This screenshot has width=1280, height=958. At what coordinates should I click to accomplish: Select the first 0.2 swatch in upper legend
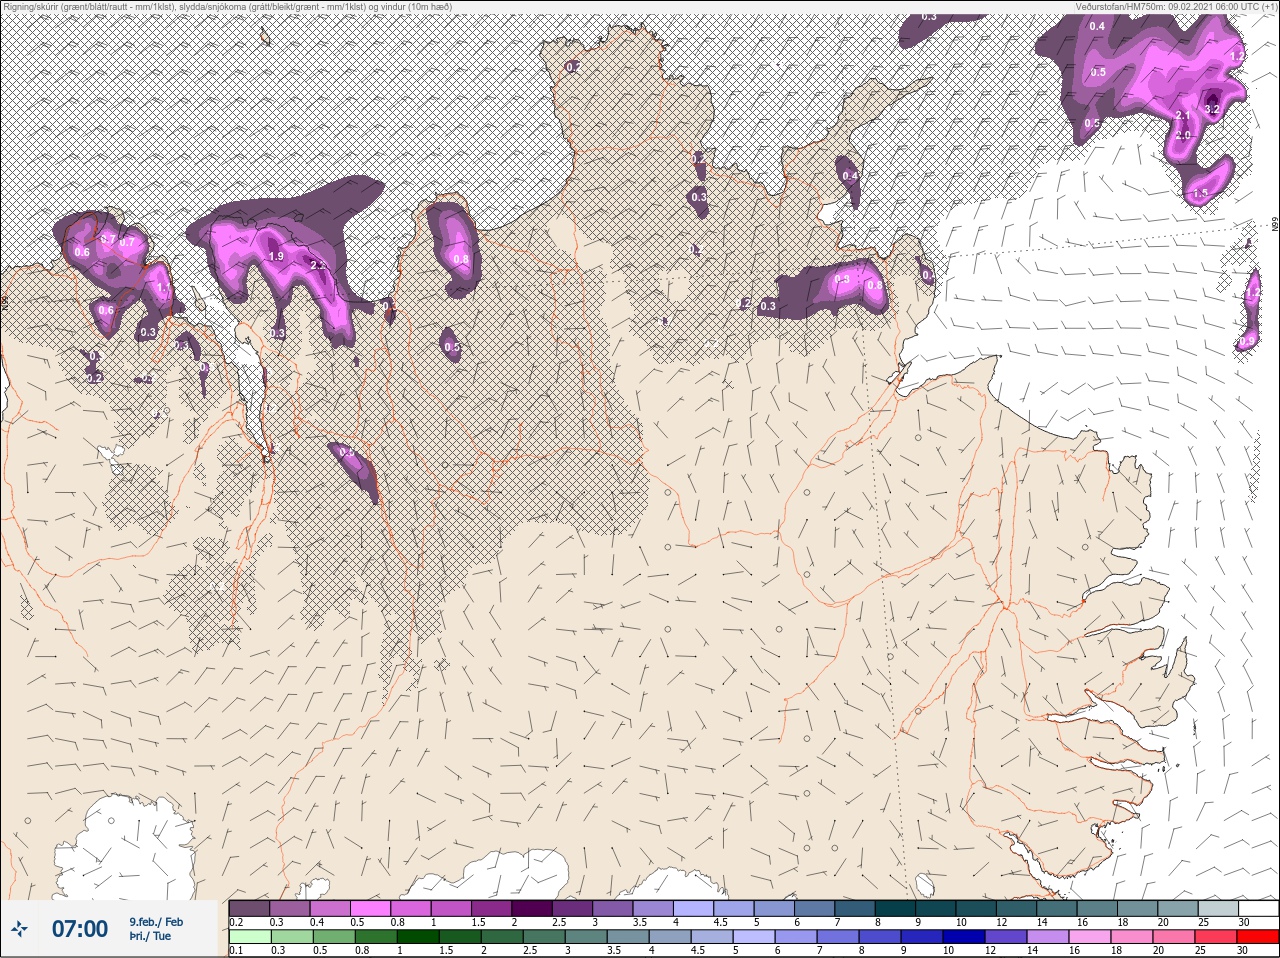coord(249,908)
